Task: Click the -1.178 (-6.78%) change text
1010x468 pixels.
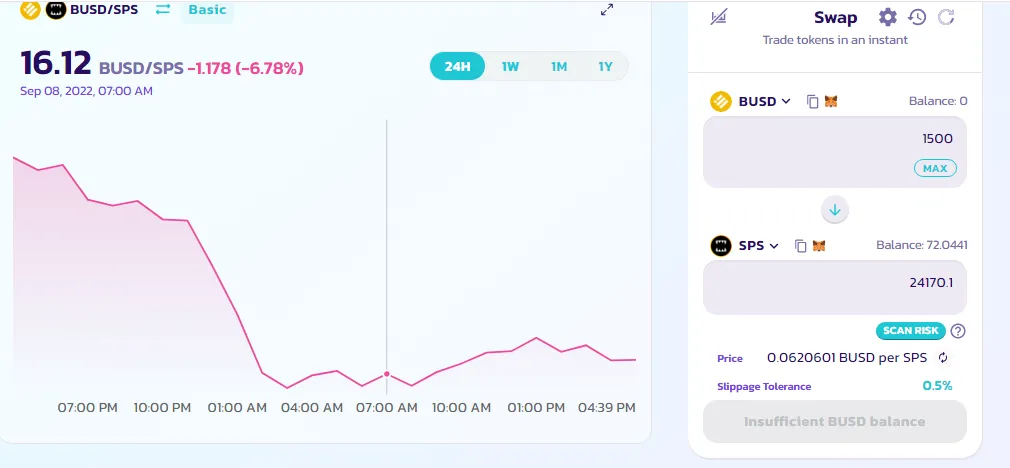Action: [x=245, y=68]
